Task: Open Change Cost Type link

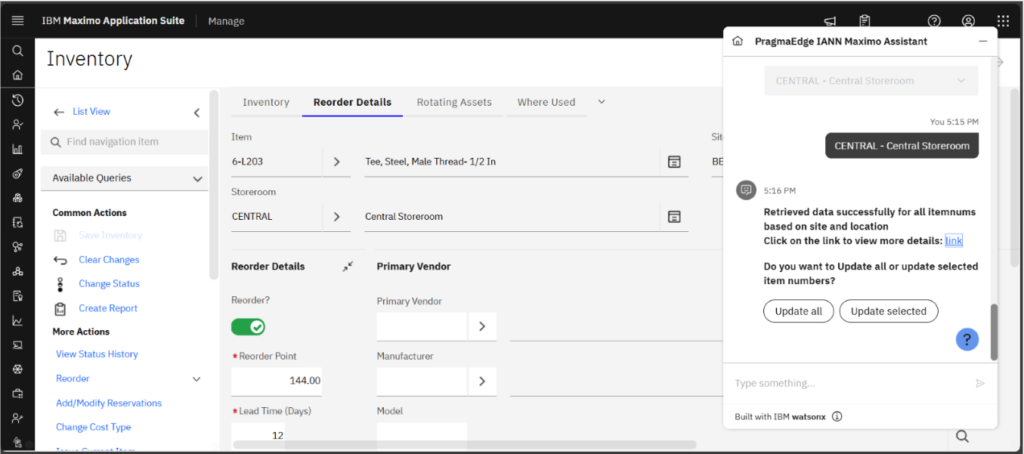Action: click(93, 427)
